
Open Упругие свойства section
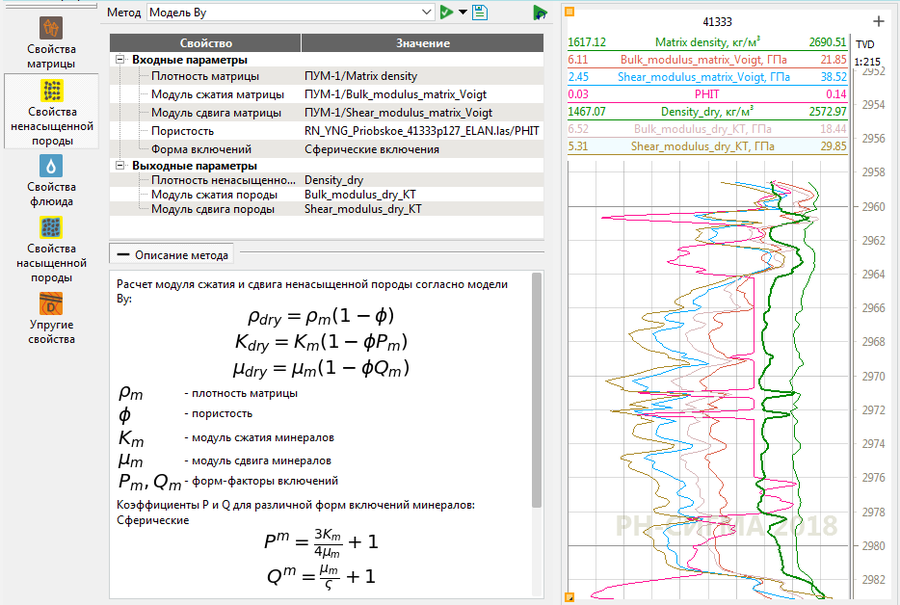tap(51, 316)
